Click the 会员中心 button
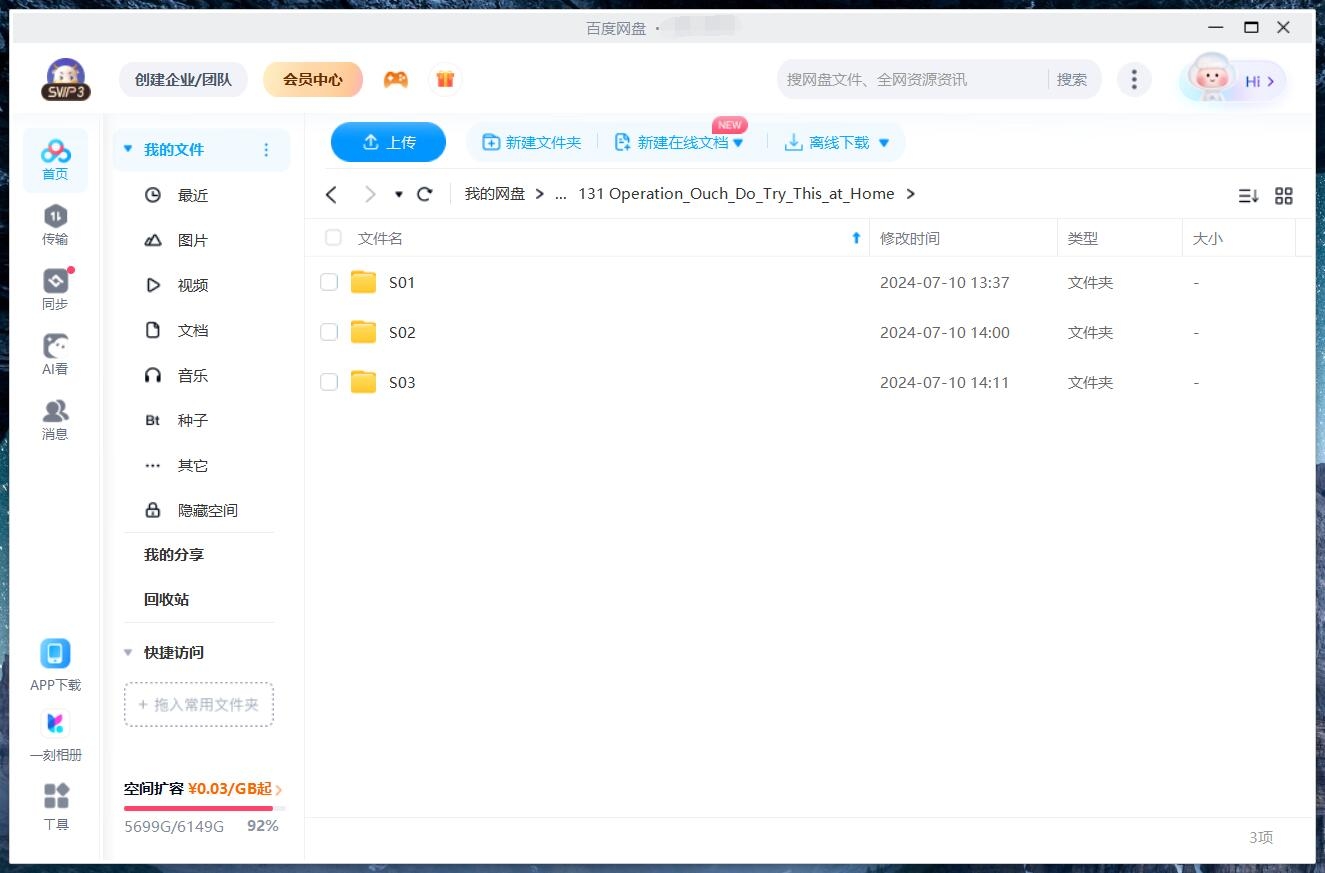Viewport: 1325px width, 873px height. 312,79
